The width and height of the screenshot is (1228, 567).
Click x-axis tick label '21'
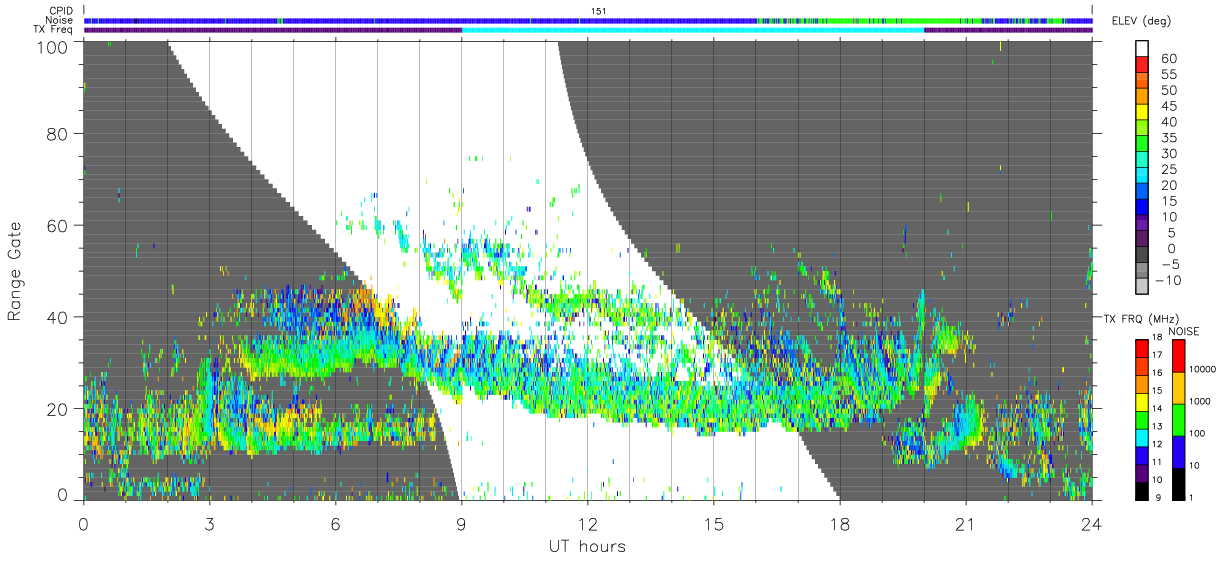(x=966, y=523)
